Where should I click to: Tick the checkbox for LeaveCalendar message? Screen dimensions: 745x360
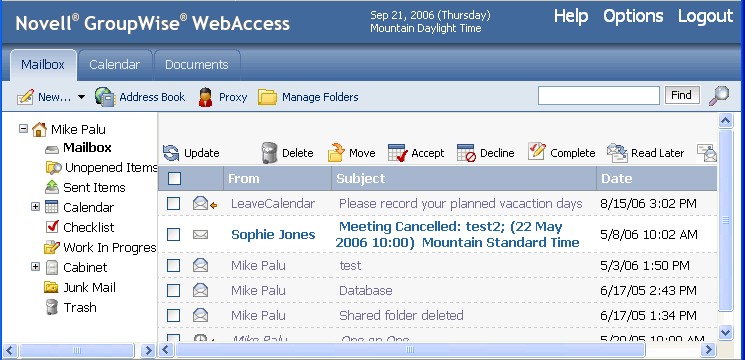click(173, 204)
